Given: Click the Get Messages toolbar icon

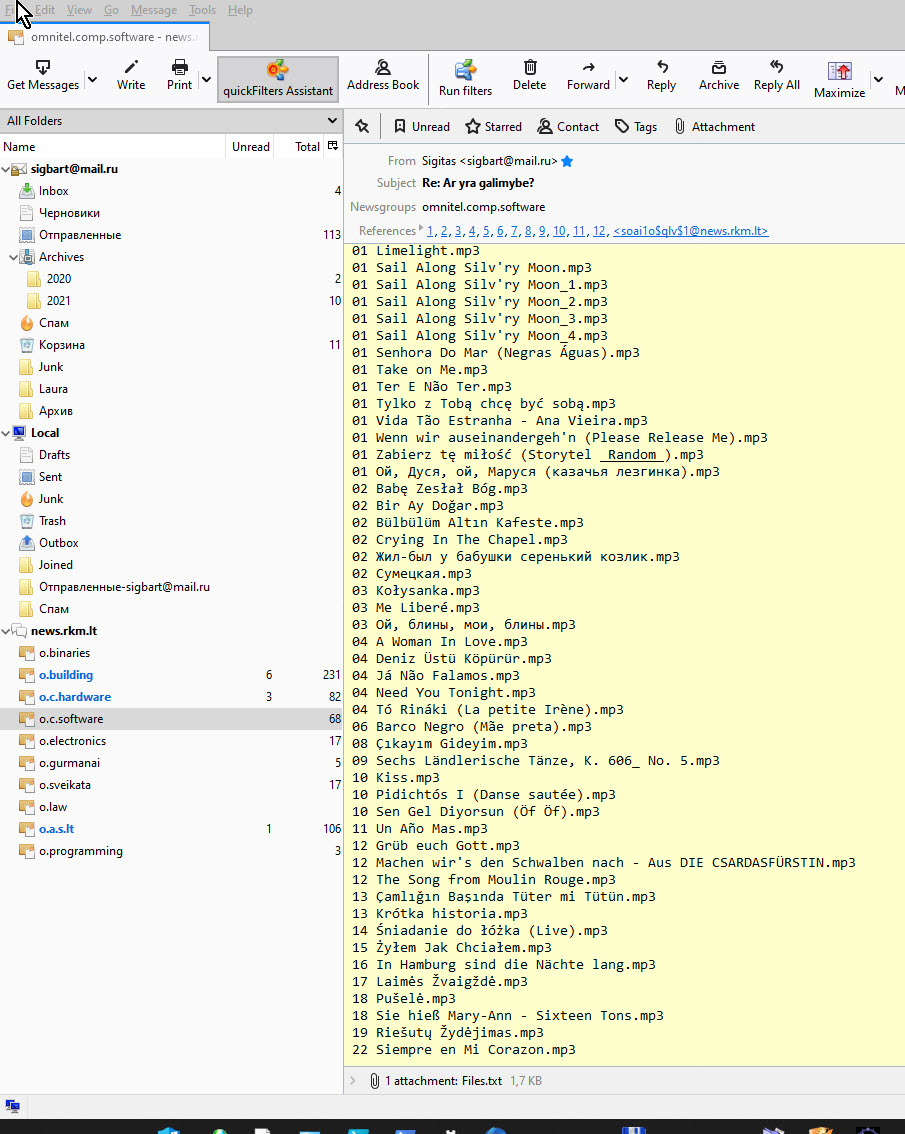Looking at the screenshot, I should click(42, 68).
